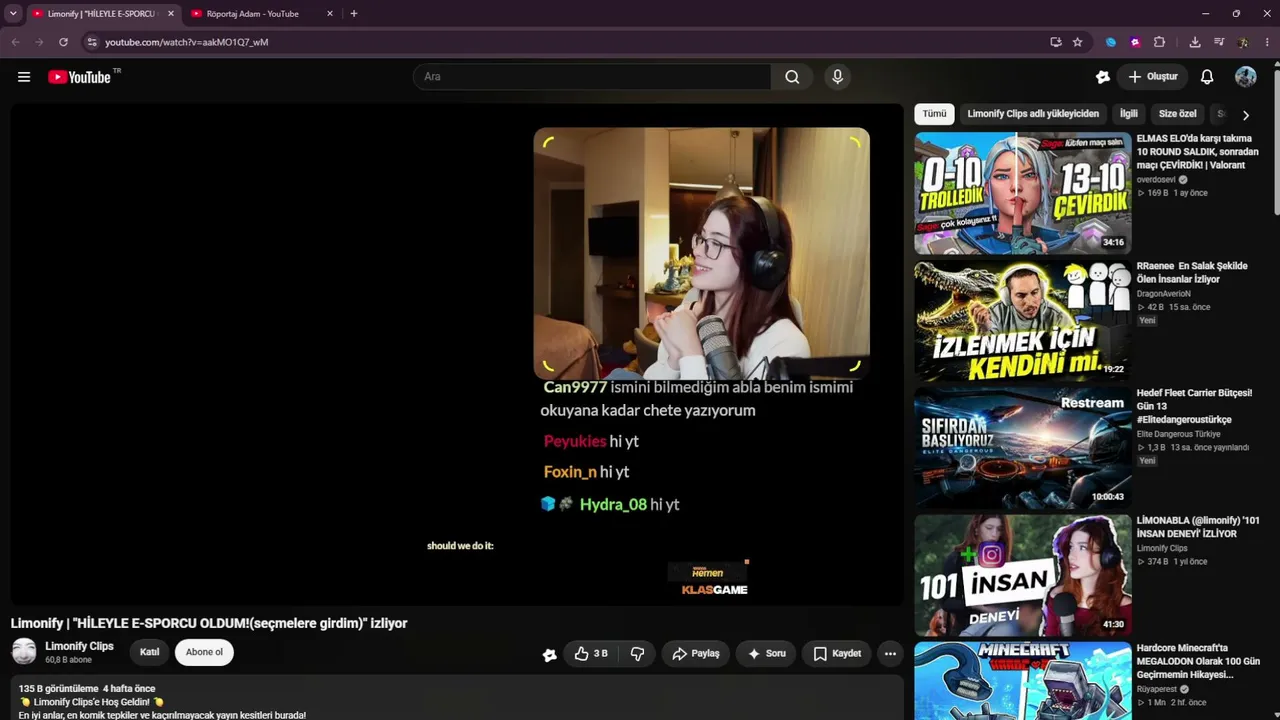Select the İlgili filter chip

click(x=1128, y=114)
